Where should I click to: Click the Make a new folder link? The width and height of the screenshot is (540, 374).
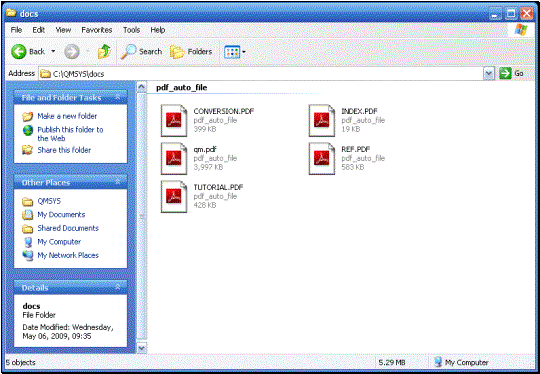[67, 116]
